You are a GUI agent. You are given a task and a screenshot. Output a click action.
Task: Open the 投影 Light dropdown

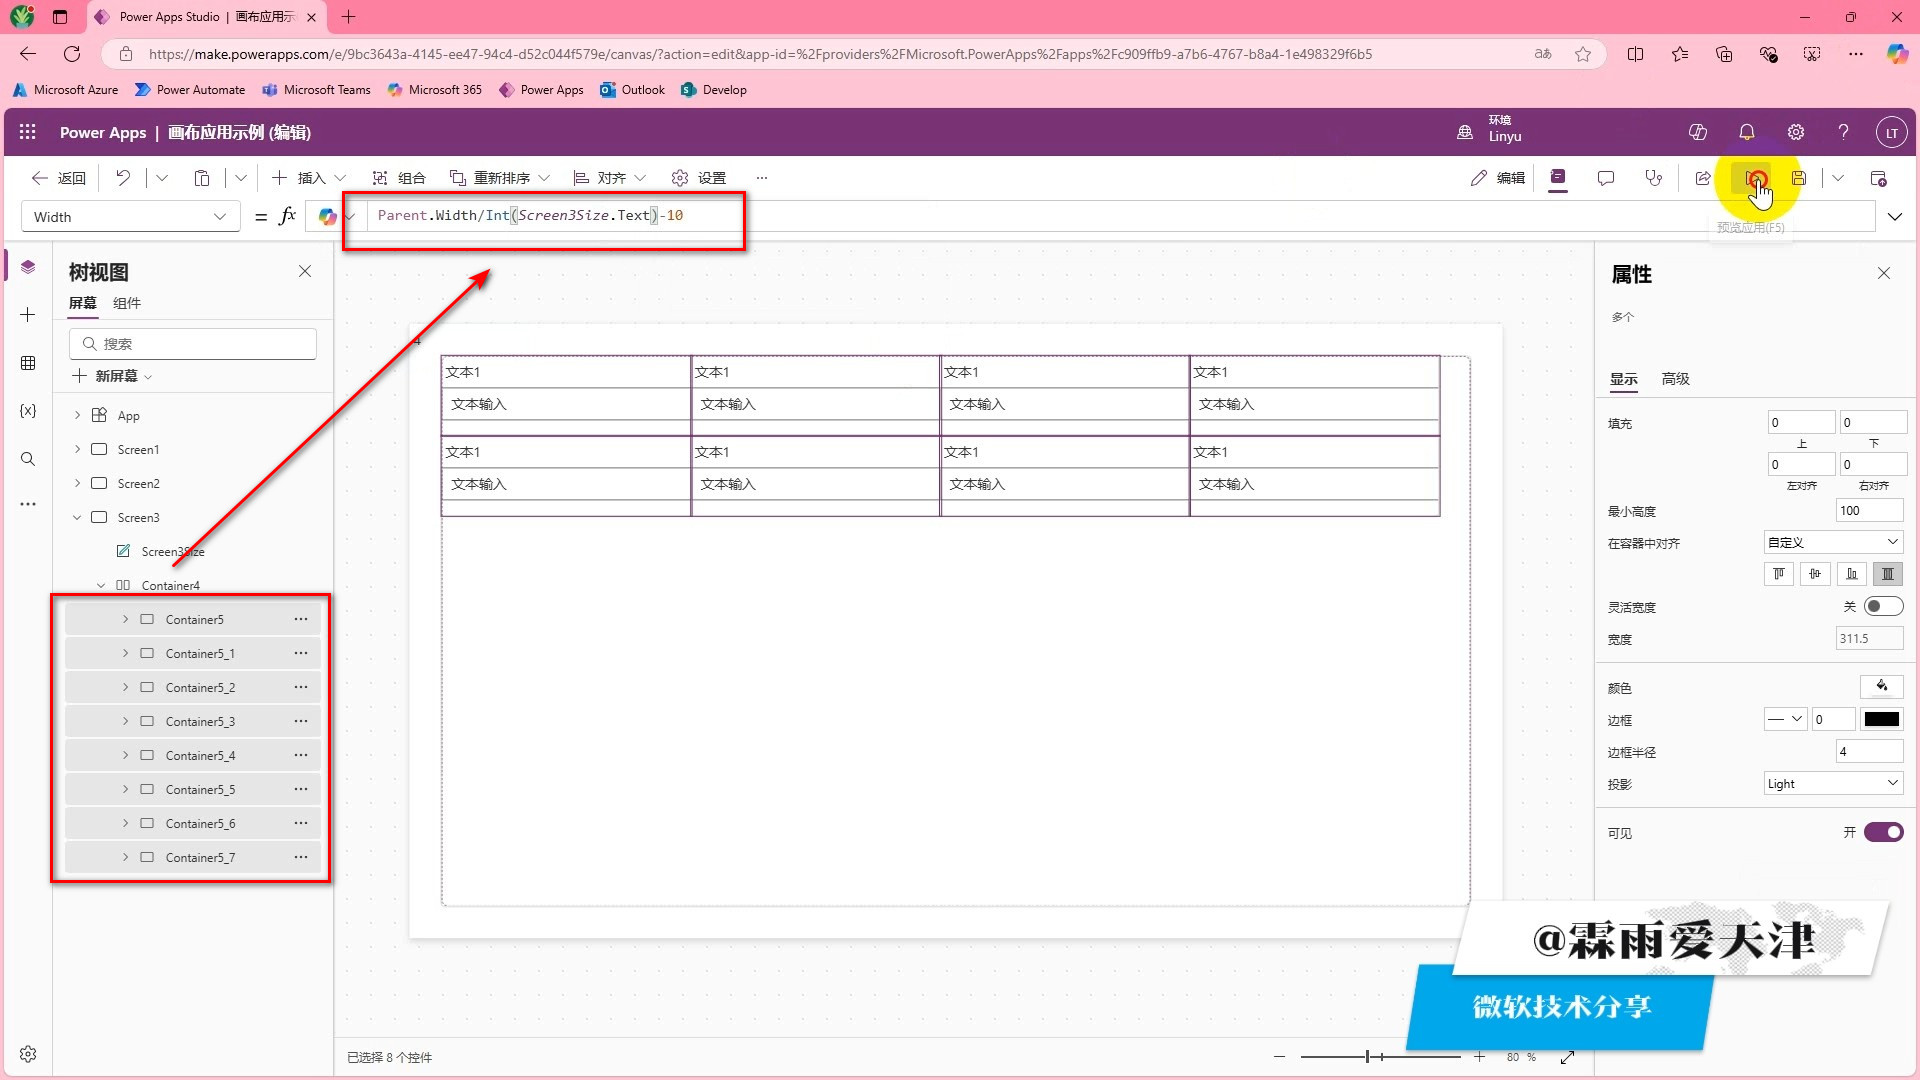[1832, 783]
